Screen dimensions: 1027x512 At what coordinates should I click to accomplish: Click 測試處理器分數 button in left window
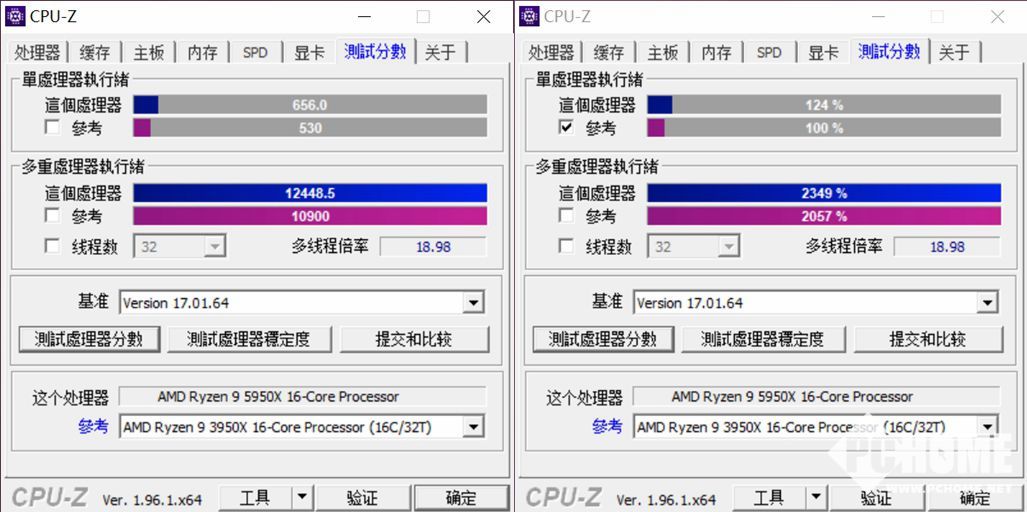89,338
